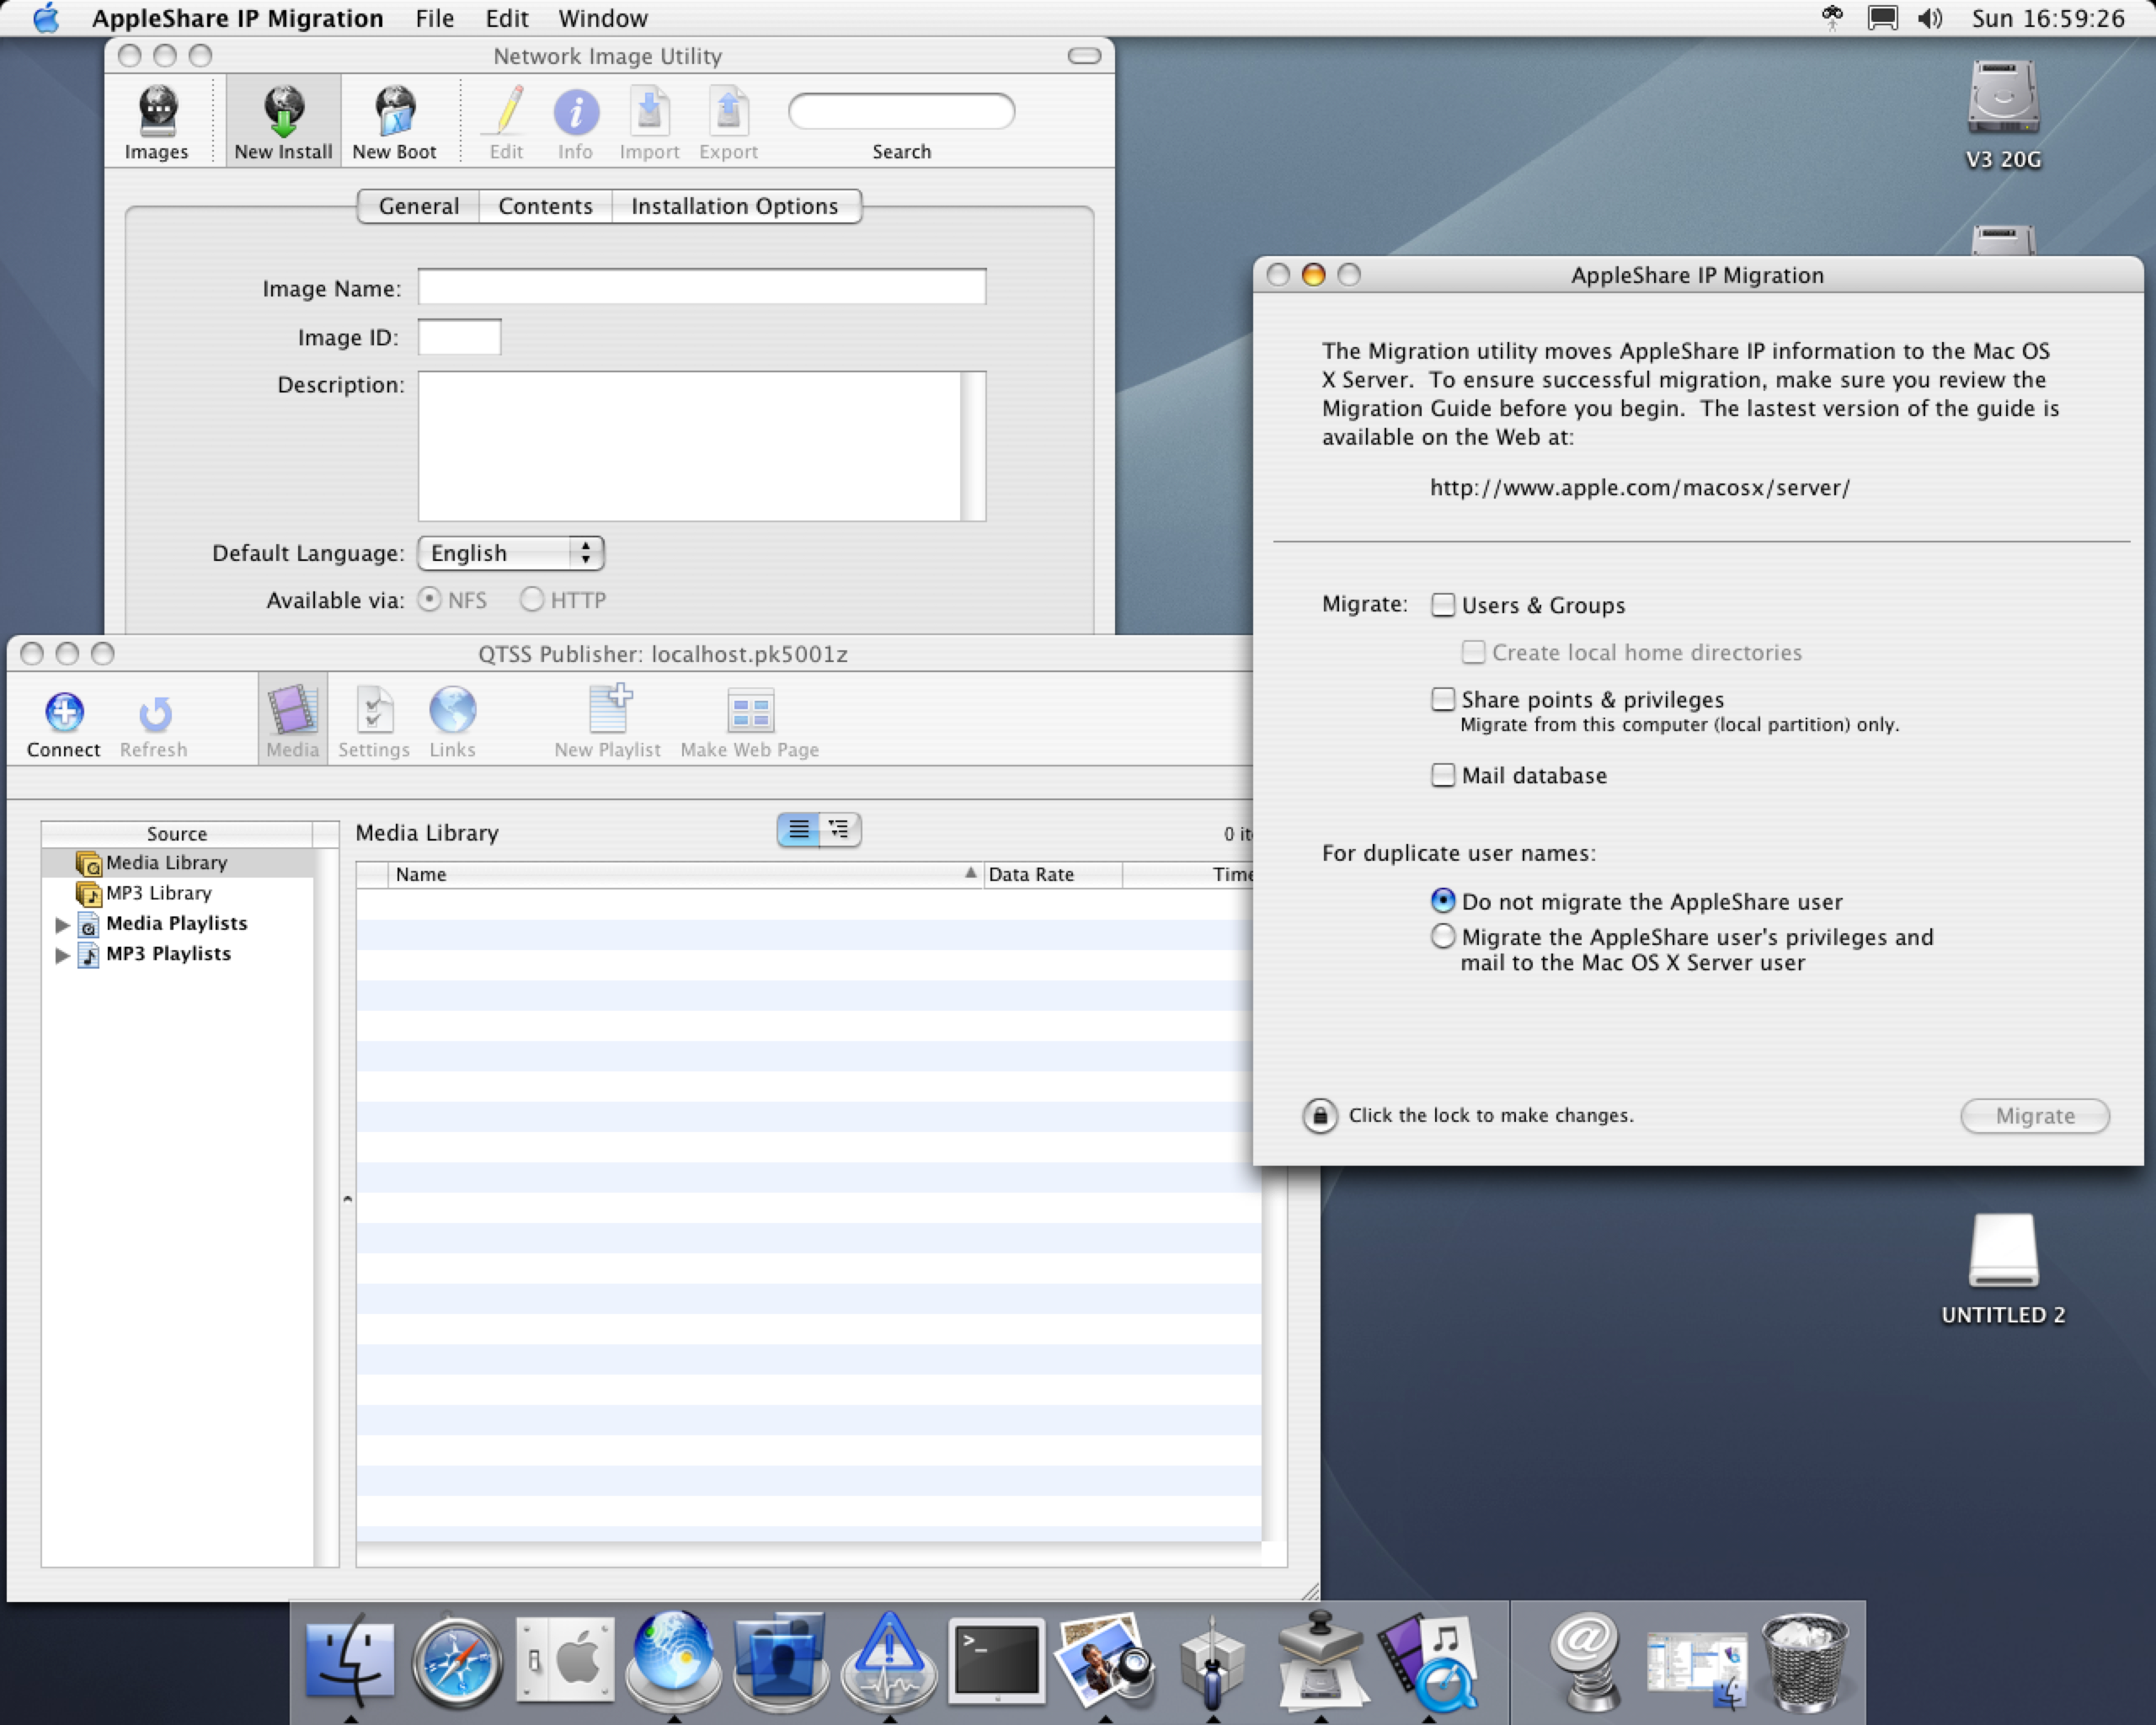Click toolbar toggle pill in Network Image Utility

click(x=1084, y=56)
